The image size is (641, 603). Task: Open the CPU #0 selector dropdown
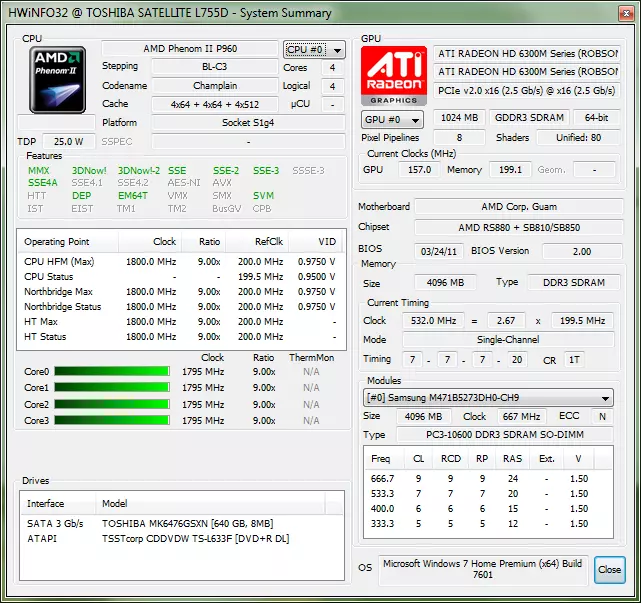pos(314,50)
